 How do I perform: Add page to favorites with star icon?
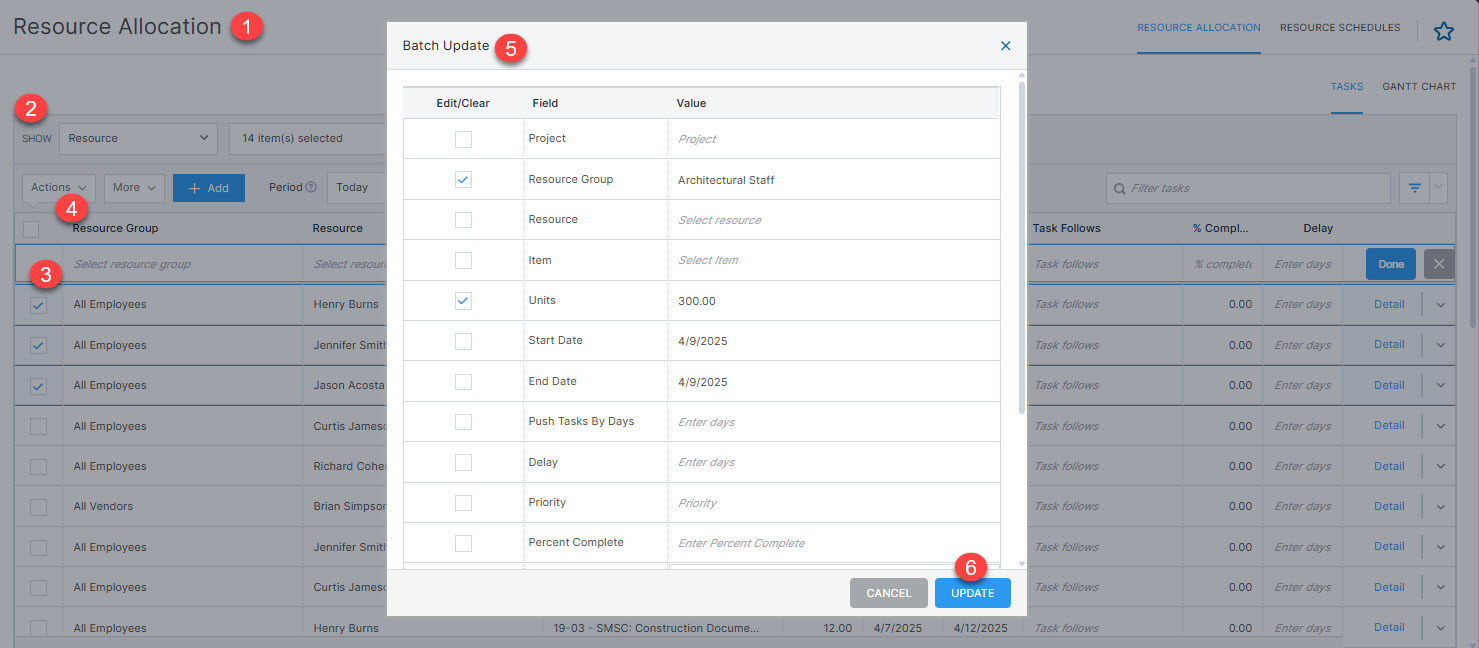click(x=1443, y=31)
